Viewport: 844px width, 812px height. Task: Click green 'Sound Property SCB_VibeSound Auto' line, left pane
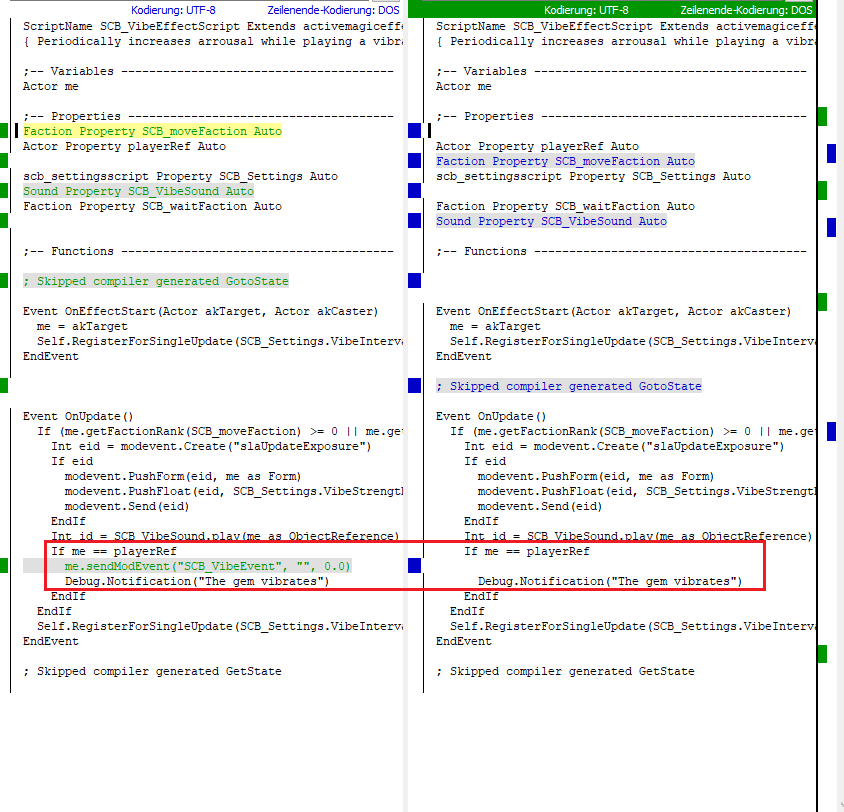point(138,191)
